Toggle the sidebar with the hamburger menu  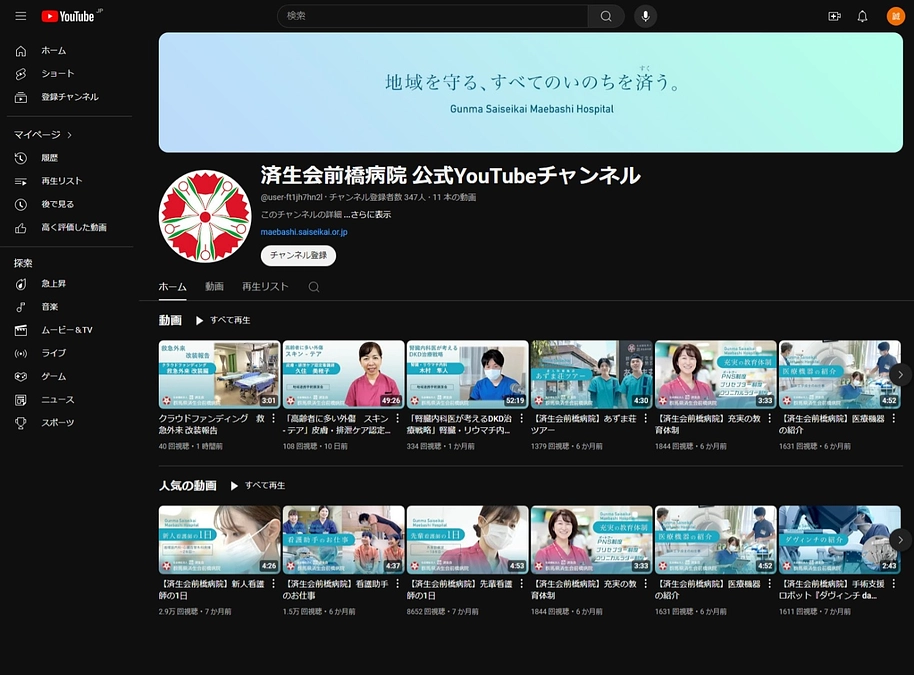[20, 16]
